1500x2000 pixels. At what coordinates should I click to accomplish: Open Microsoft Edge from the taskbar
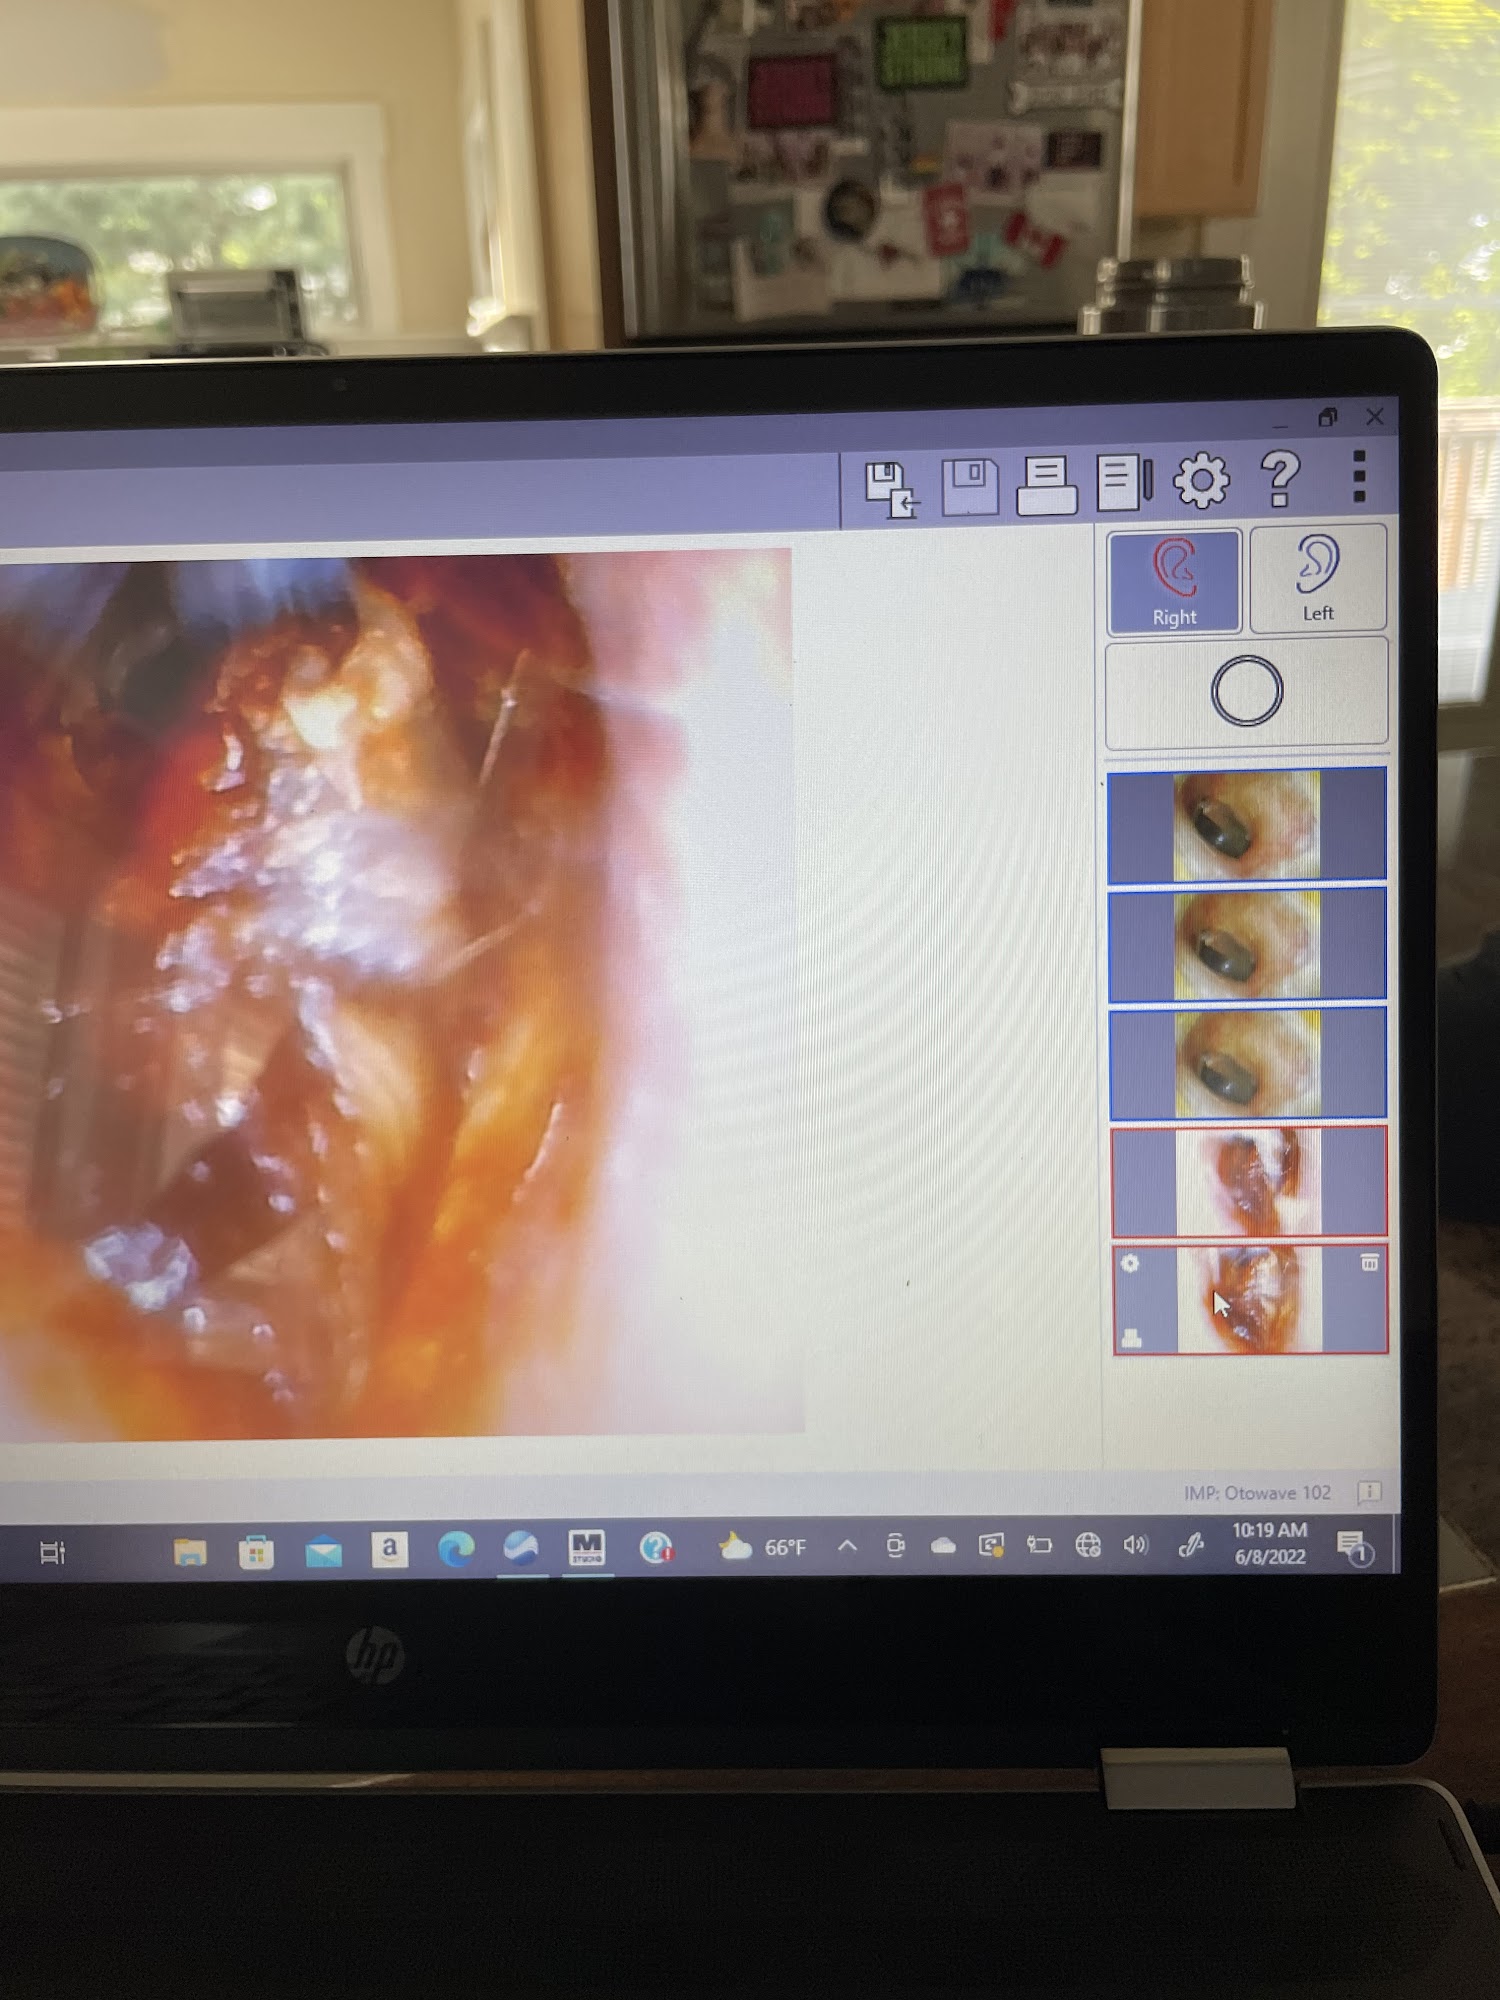coord(456,1550)
